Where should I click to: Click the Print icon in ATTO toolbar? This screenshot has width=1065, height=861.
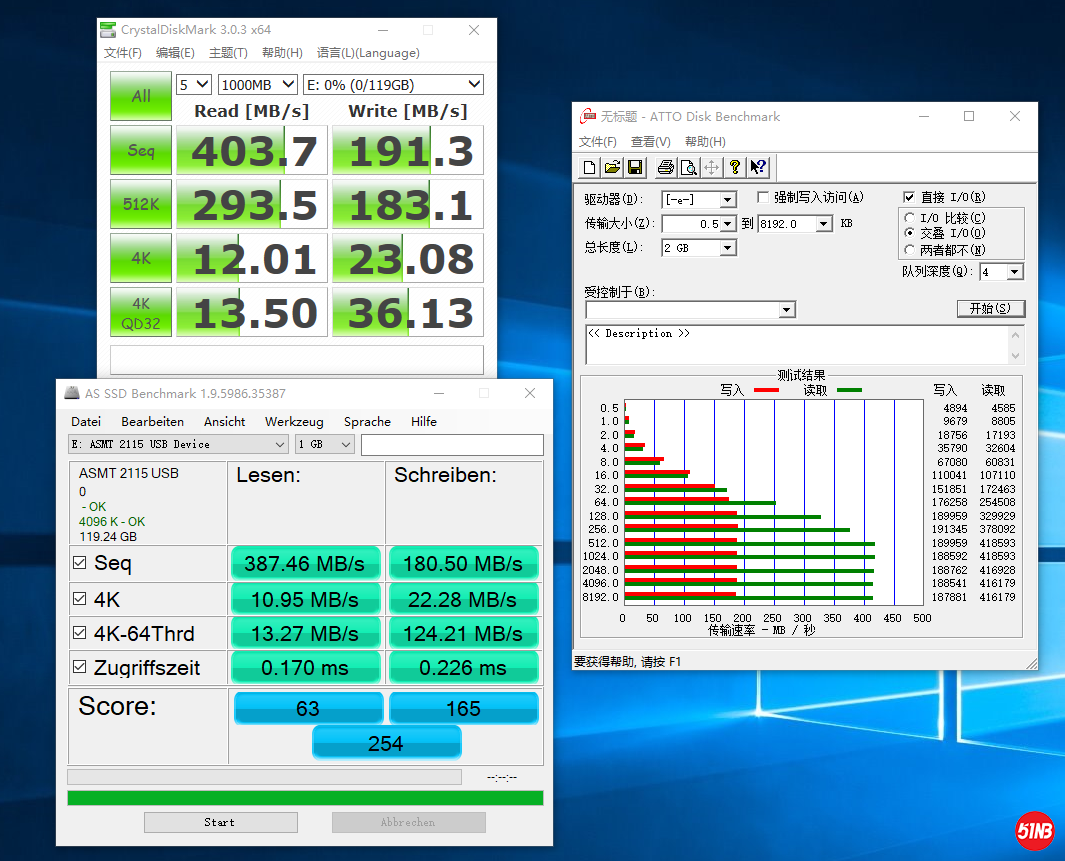665,167
